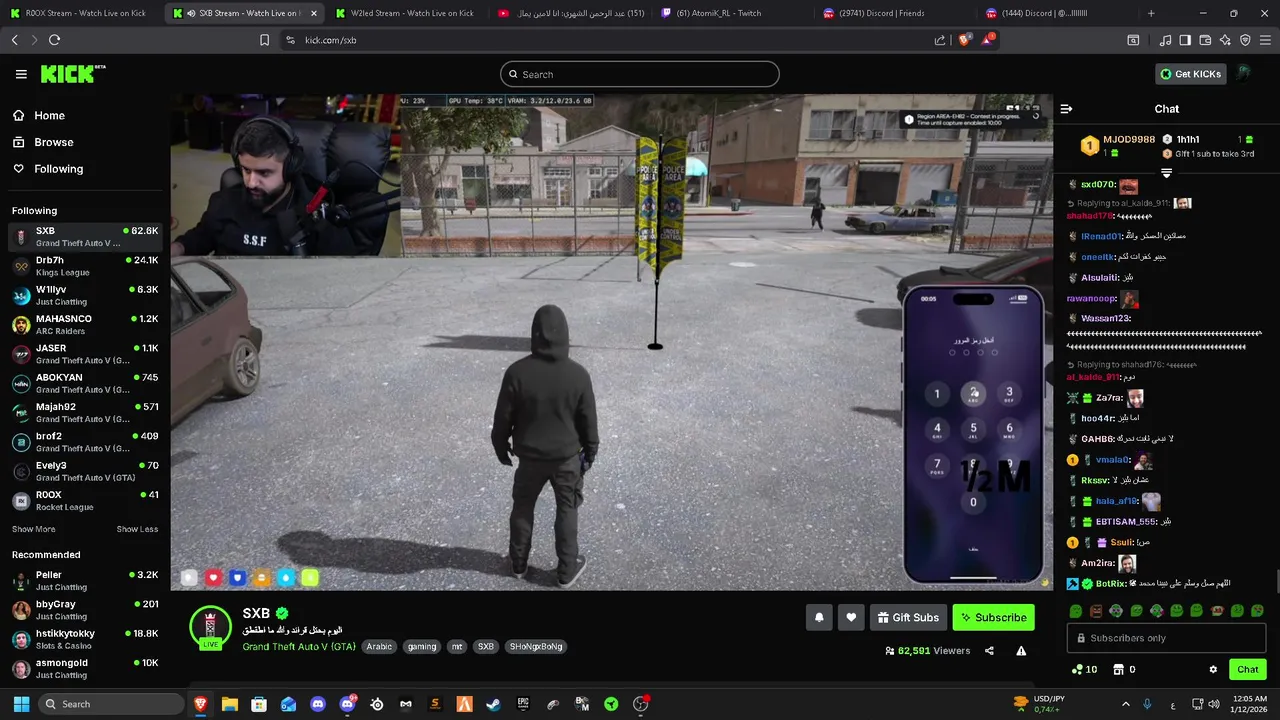
Task: Click the Subscribers only chat input
Action: click(x=1166, y=638)
